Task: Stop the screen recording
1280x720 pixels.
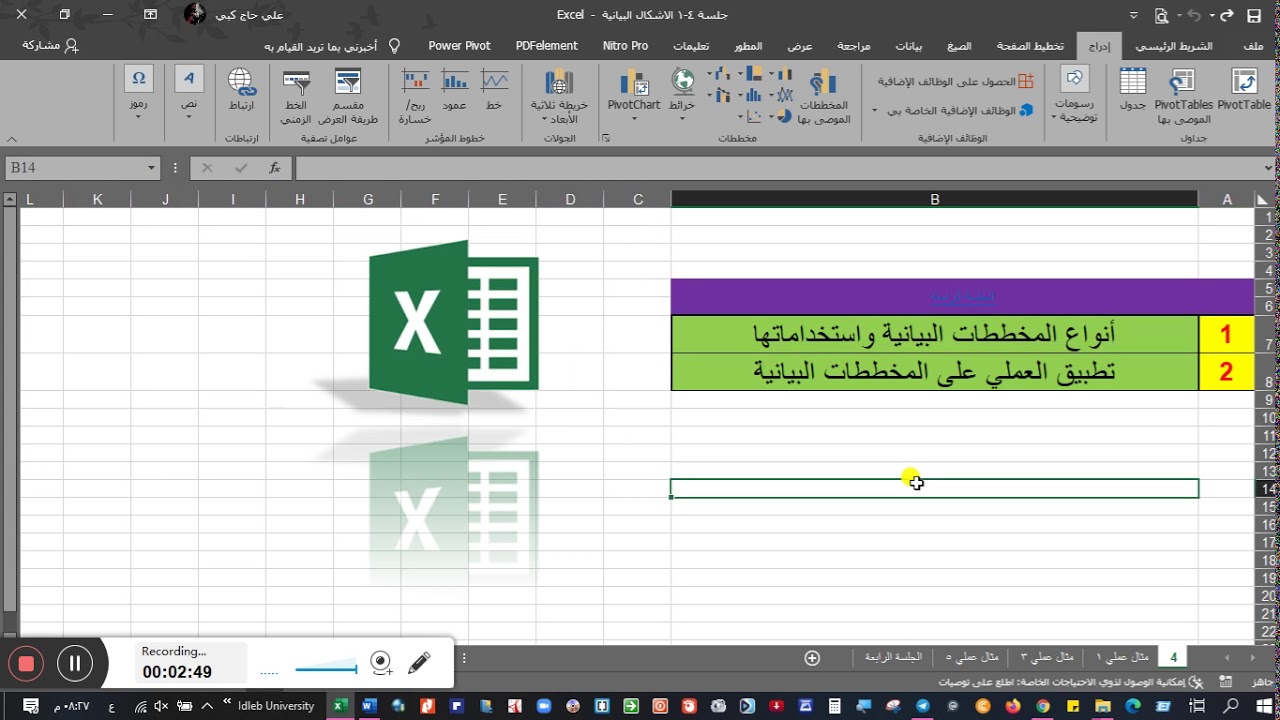Action: click(x=26, y=663)
